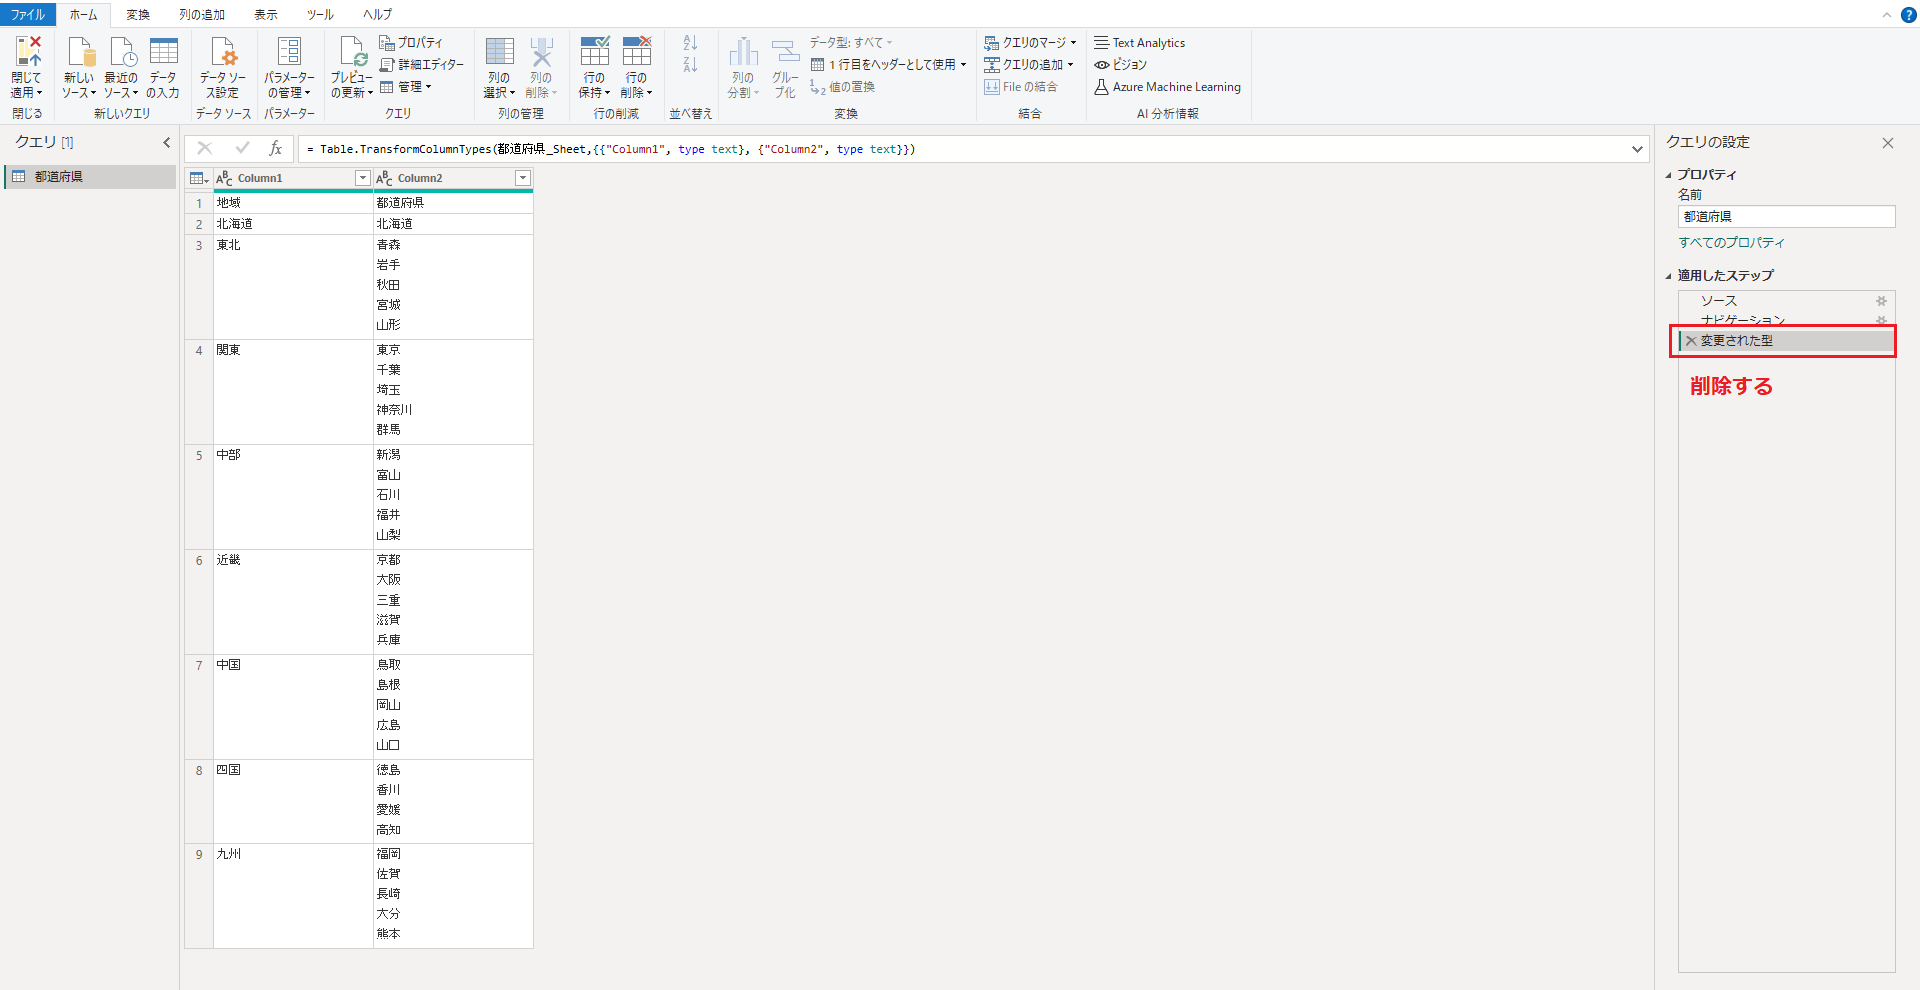Select the 都道府県 query in the list
This screenshot has width=1920, height=990.
[59, 177]
